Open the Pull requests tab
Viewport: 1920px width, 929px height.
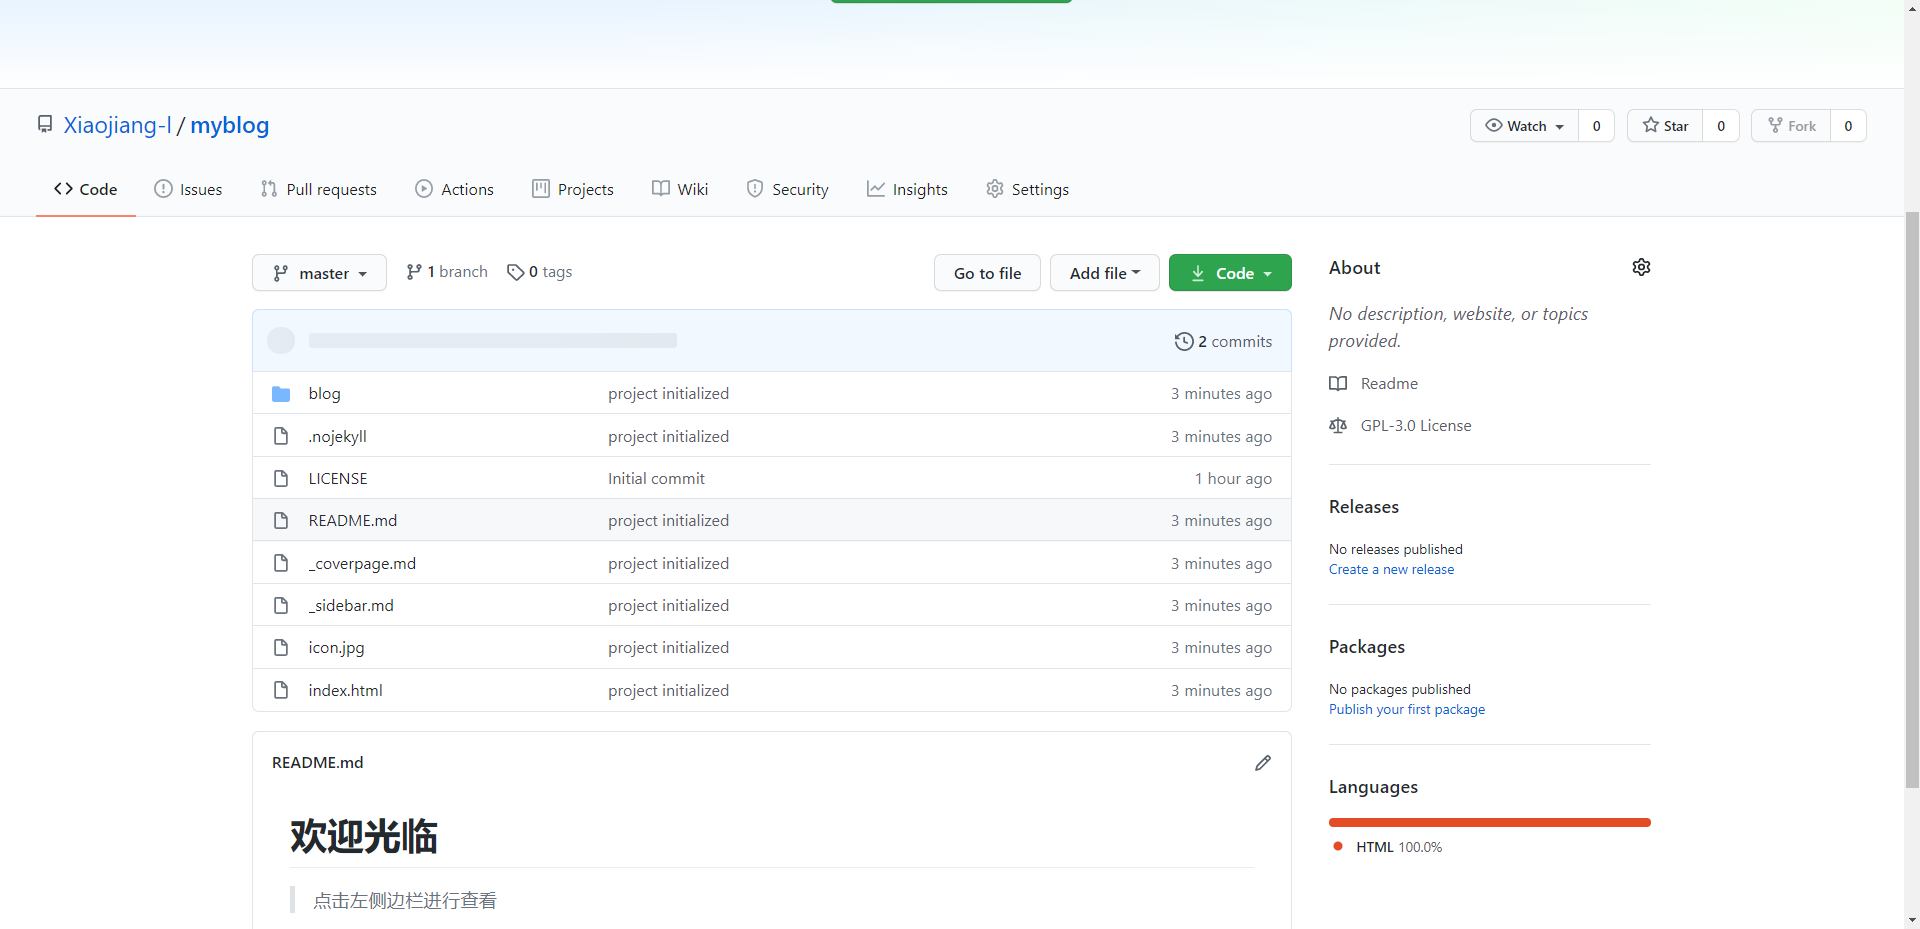coord(318,189)
